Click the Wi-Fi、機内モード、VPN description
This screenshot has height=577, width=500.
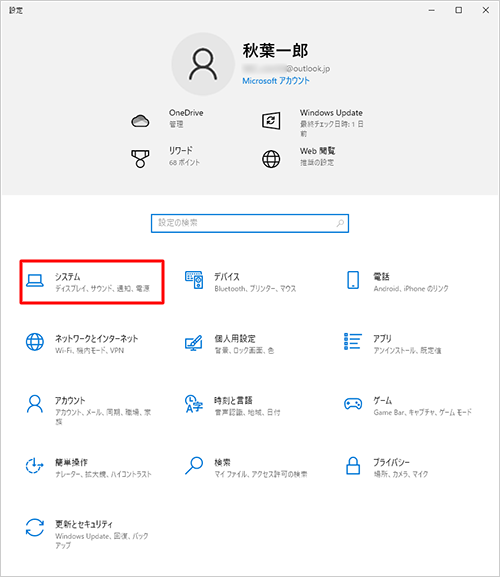tap(89, 350)
